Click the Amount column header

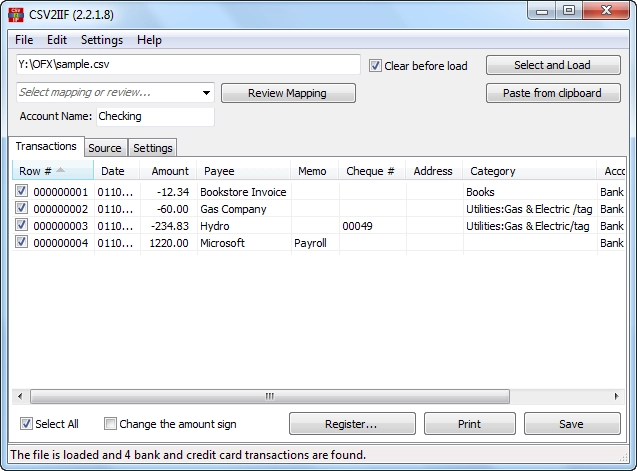(168, 171)
